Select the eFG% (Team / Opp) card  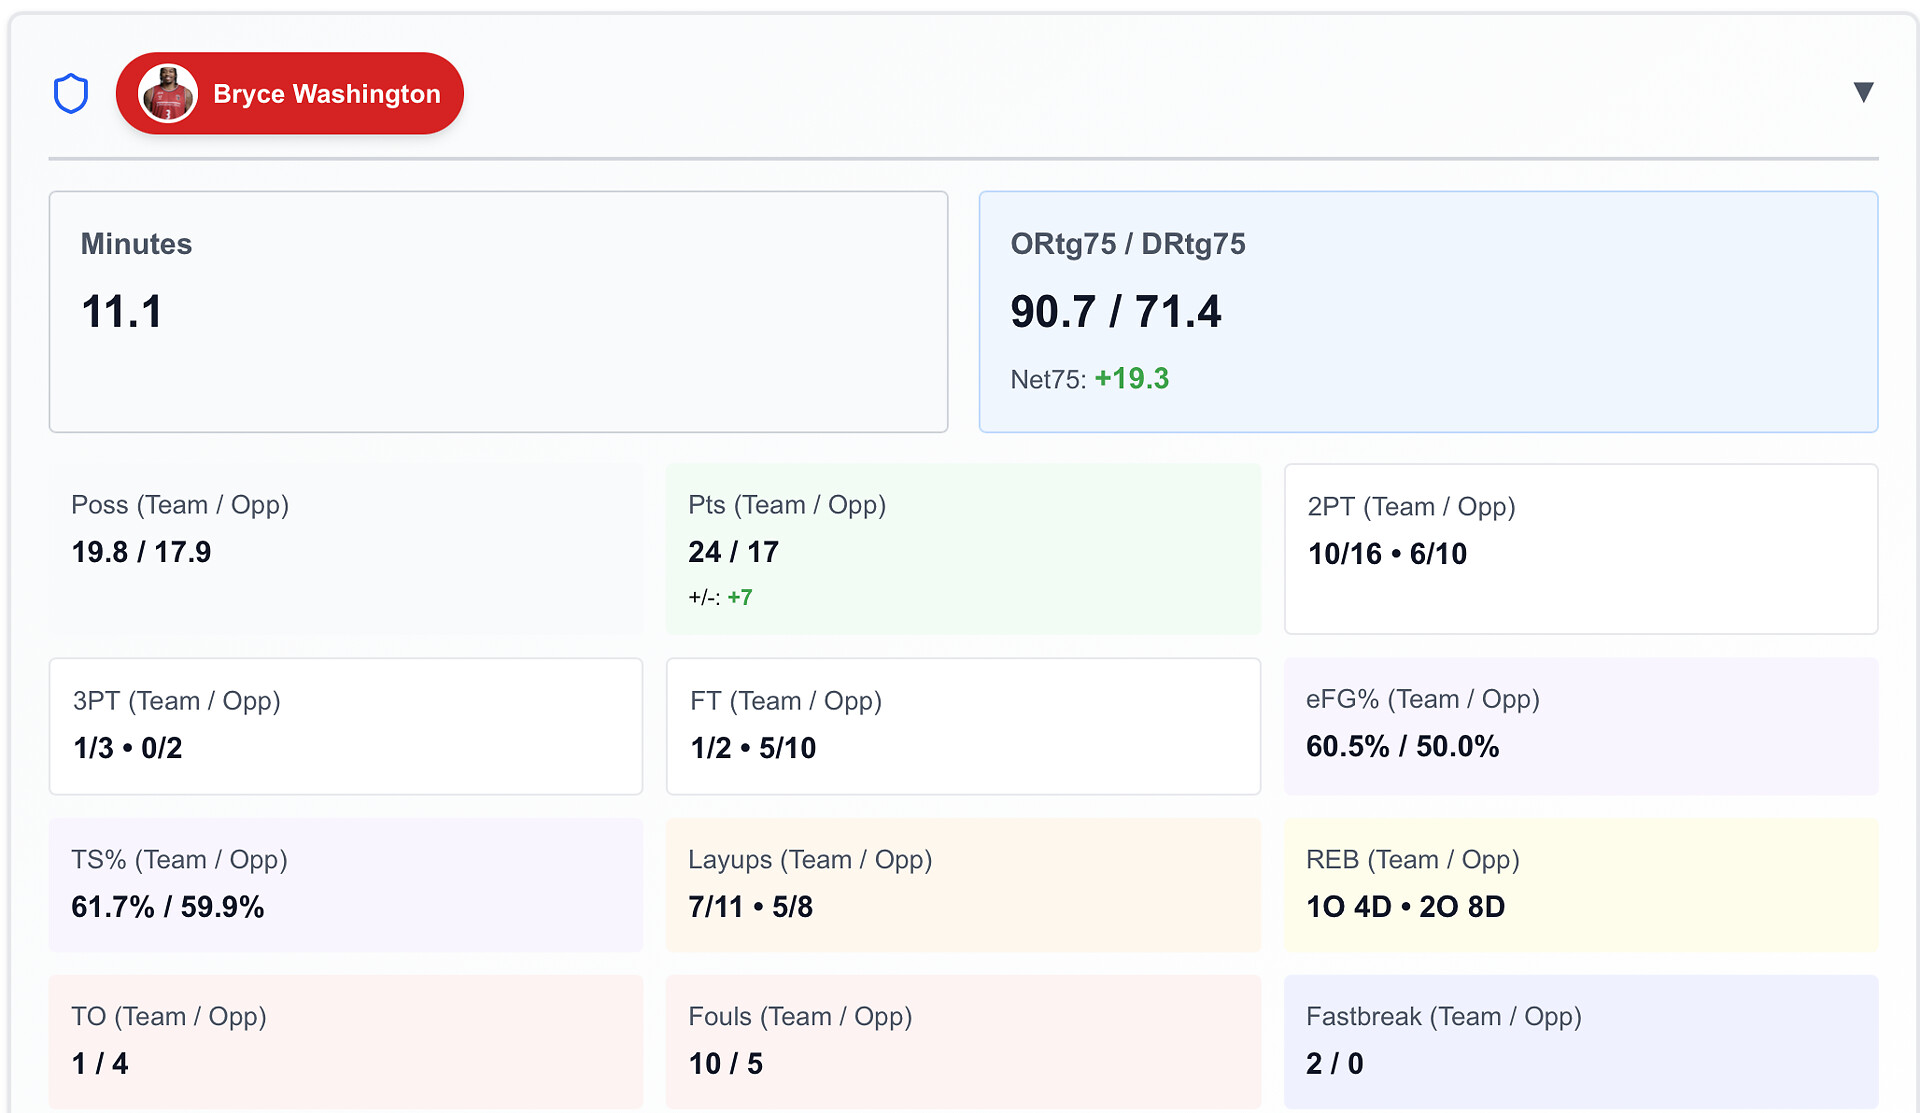pyautogui.click(x=1580, y=726)
